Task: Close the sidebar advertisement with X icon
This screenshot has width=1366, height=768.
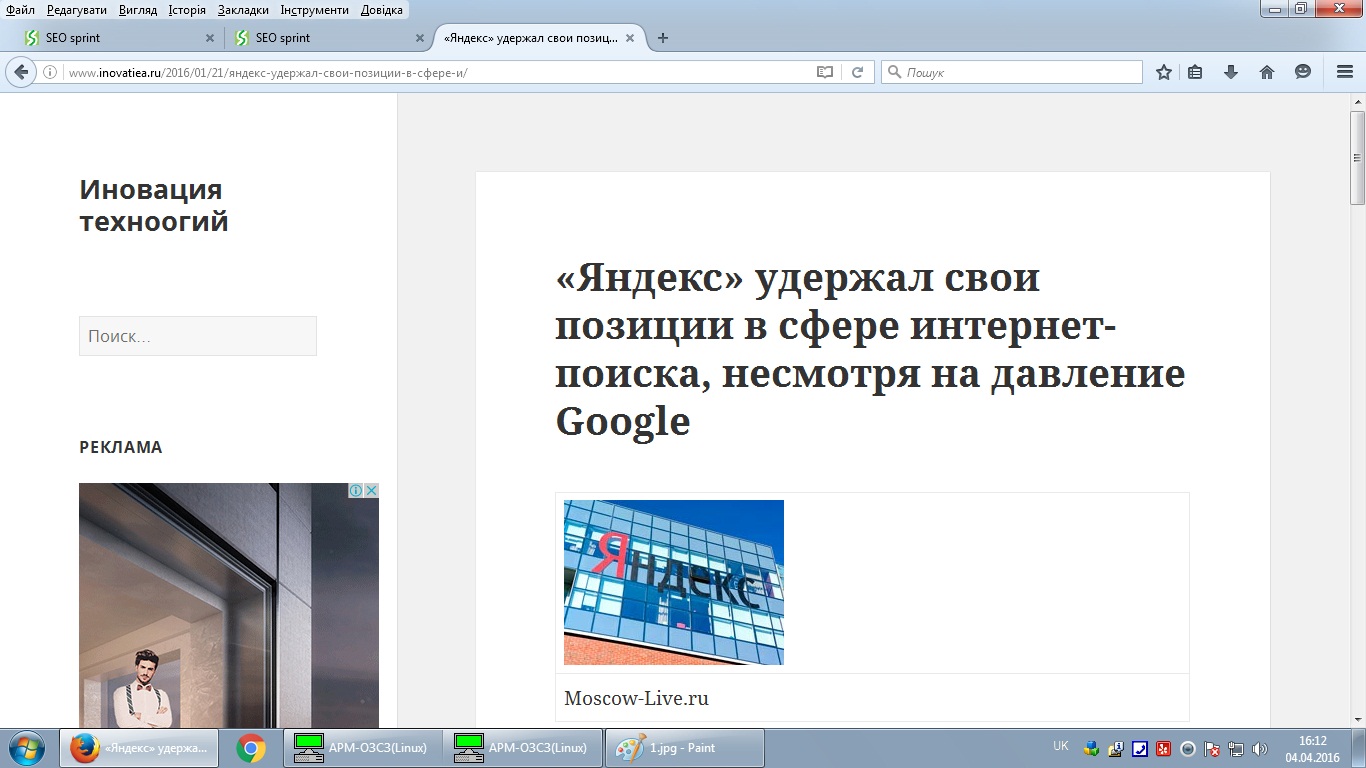Action: [371, 491]
